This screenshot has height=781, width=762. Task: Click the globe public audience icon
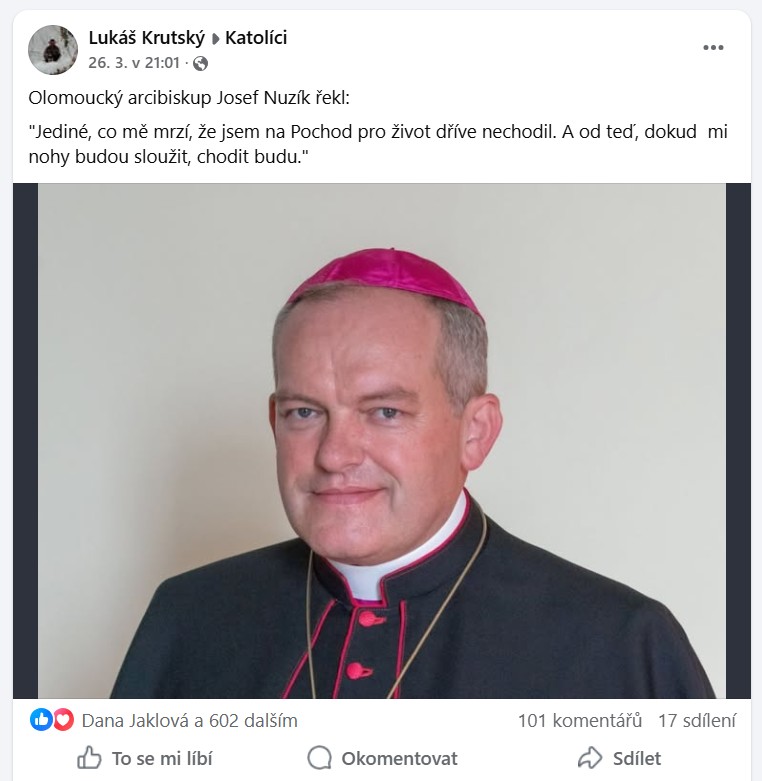[200, 63]
